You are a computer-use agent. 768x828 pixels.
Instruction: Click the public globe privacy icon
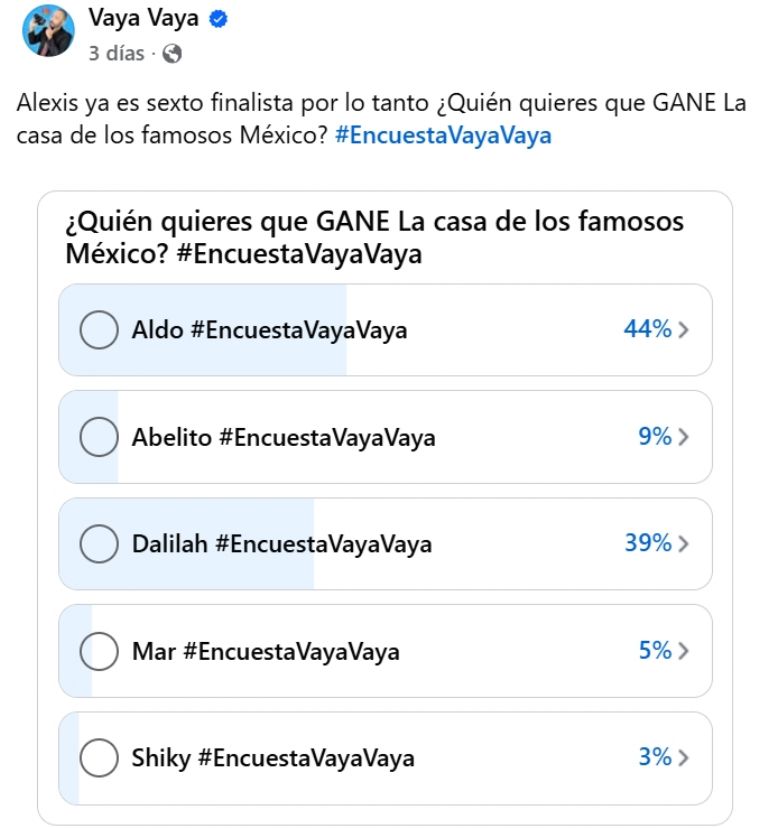coord(171,54)
